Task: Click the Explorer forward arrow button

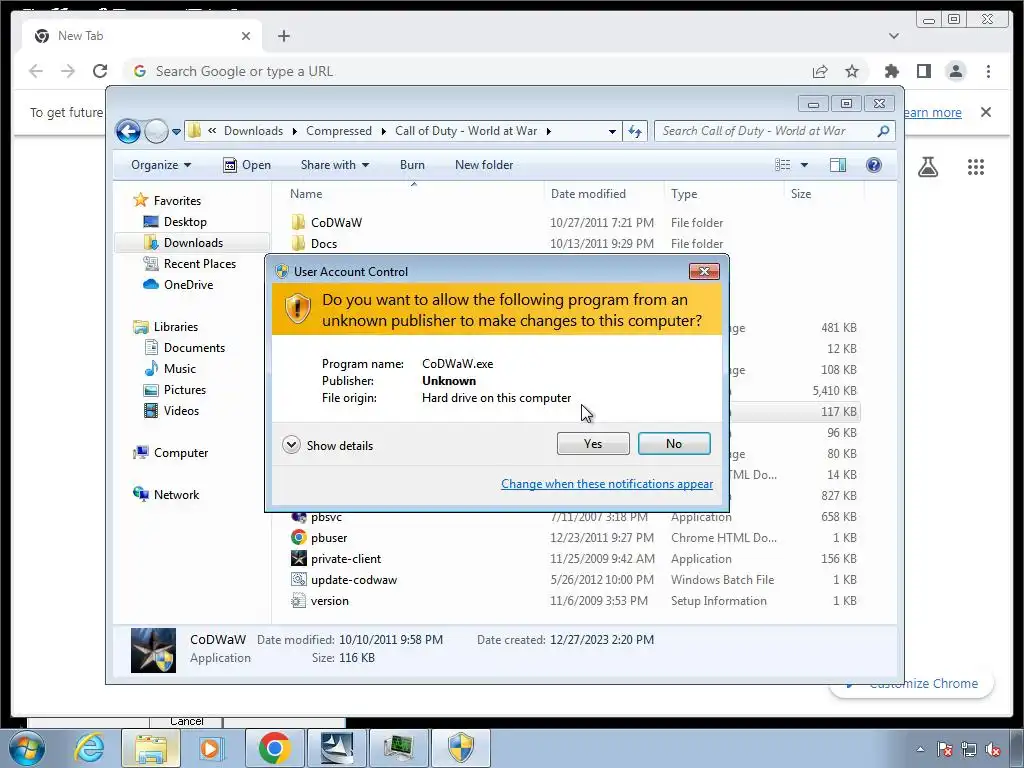Action: pyautogui.click(x=156, y=131)
